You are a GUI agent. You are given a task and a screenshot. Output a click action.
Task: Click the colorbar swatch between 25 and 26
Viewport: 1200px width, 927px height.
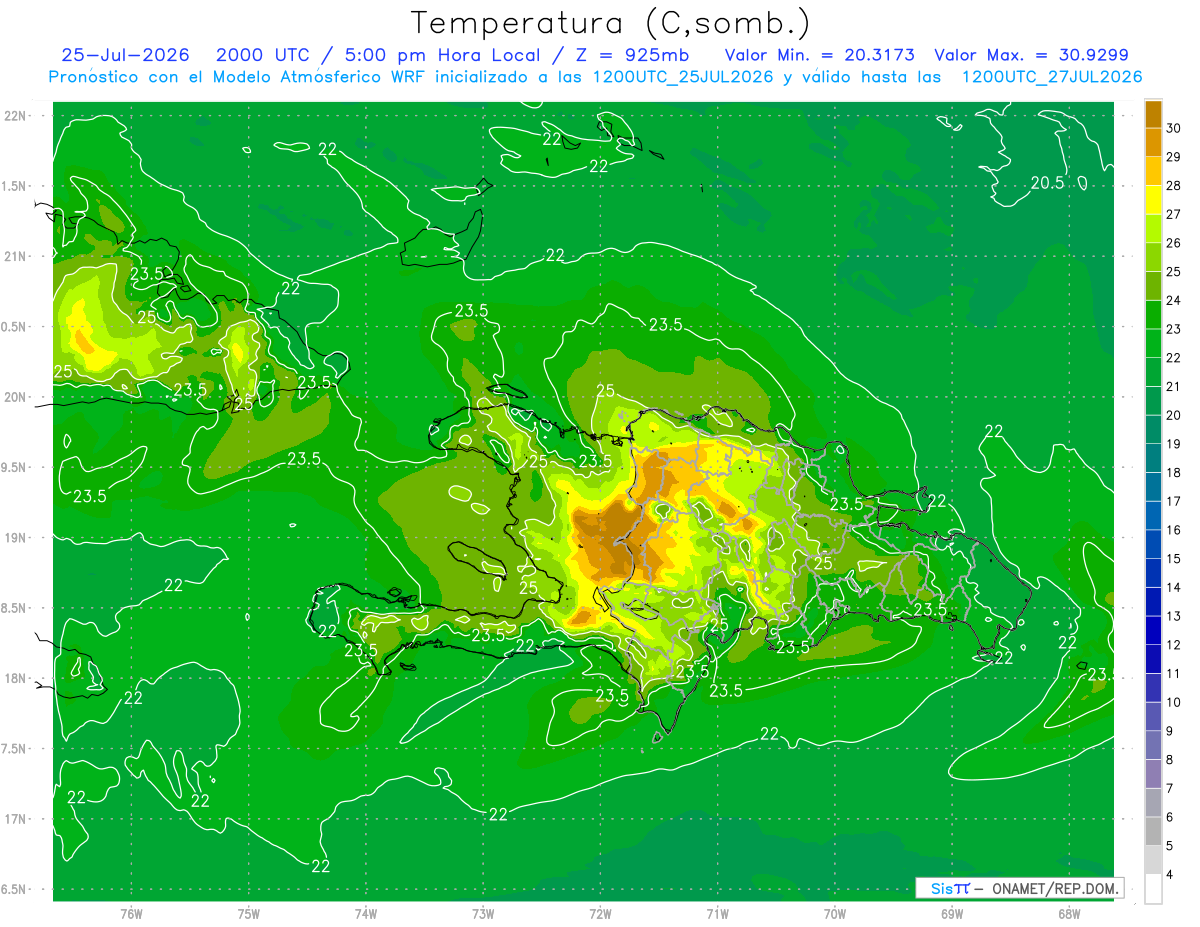[1153, 257]
